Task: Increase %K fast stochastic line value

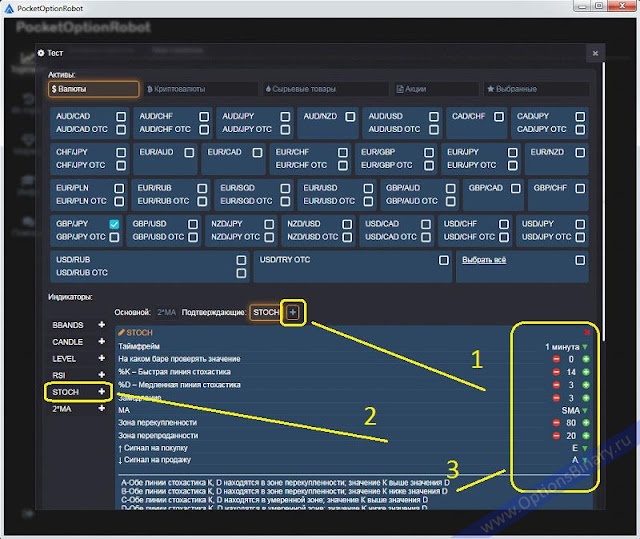Action: [586, 372]
